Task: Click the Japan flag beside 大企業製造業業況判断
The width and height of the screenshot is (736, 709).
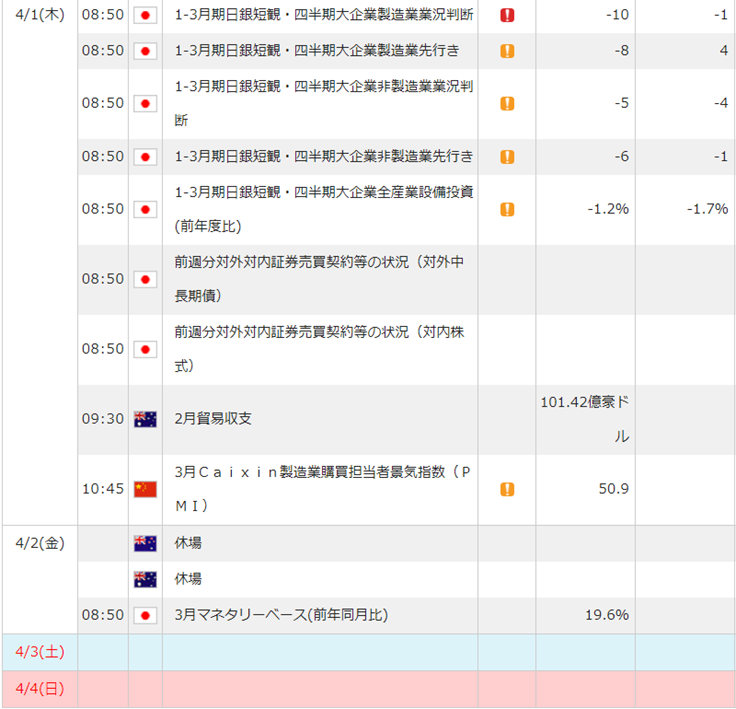Action: pyautogui.click(x=145, y=15)
